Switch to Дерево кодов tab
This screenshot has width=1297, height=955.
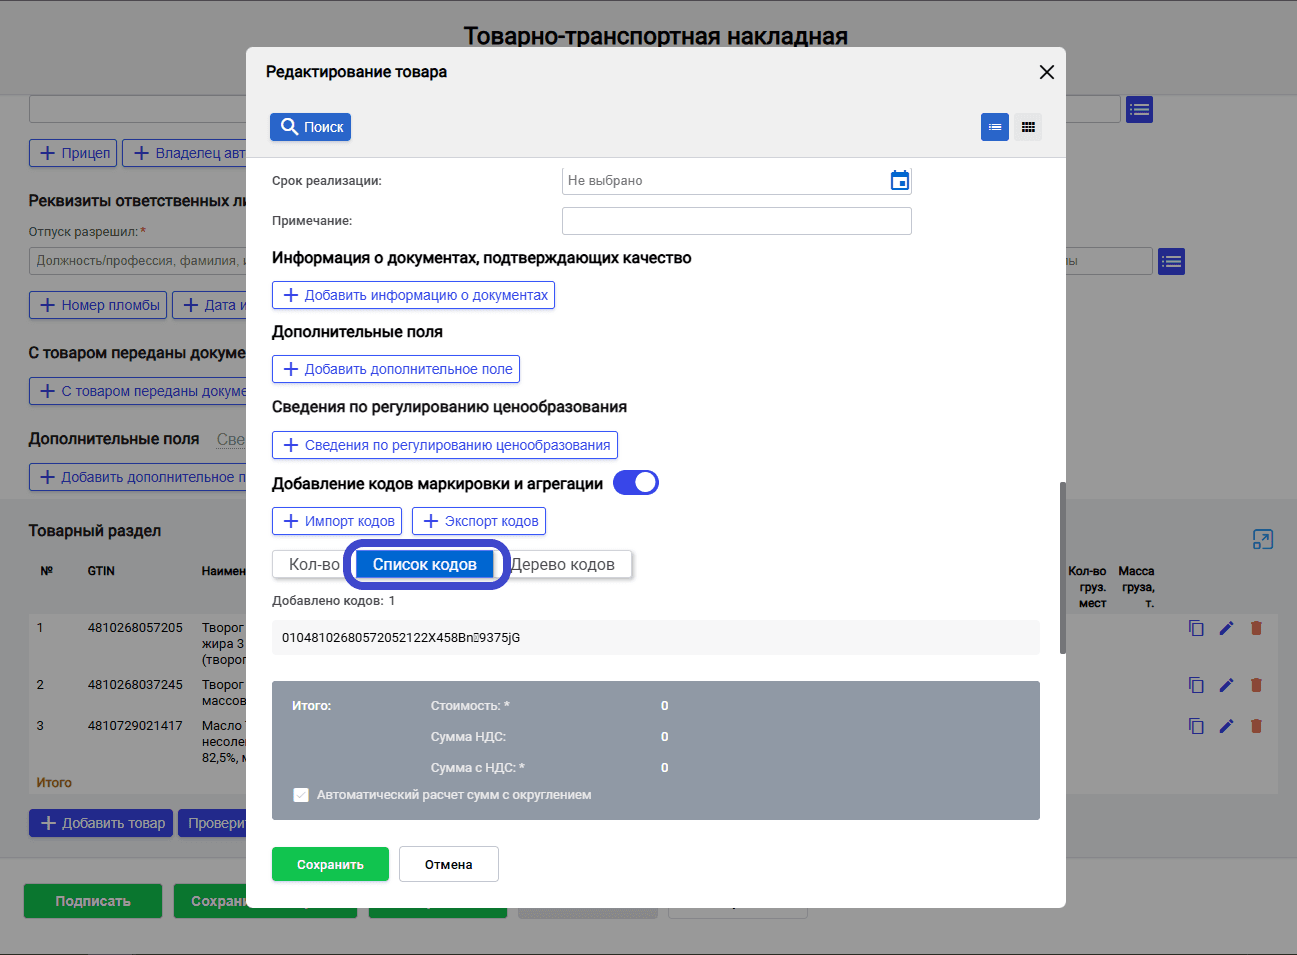tap(565, 564)
